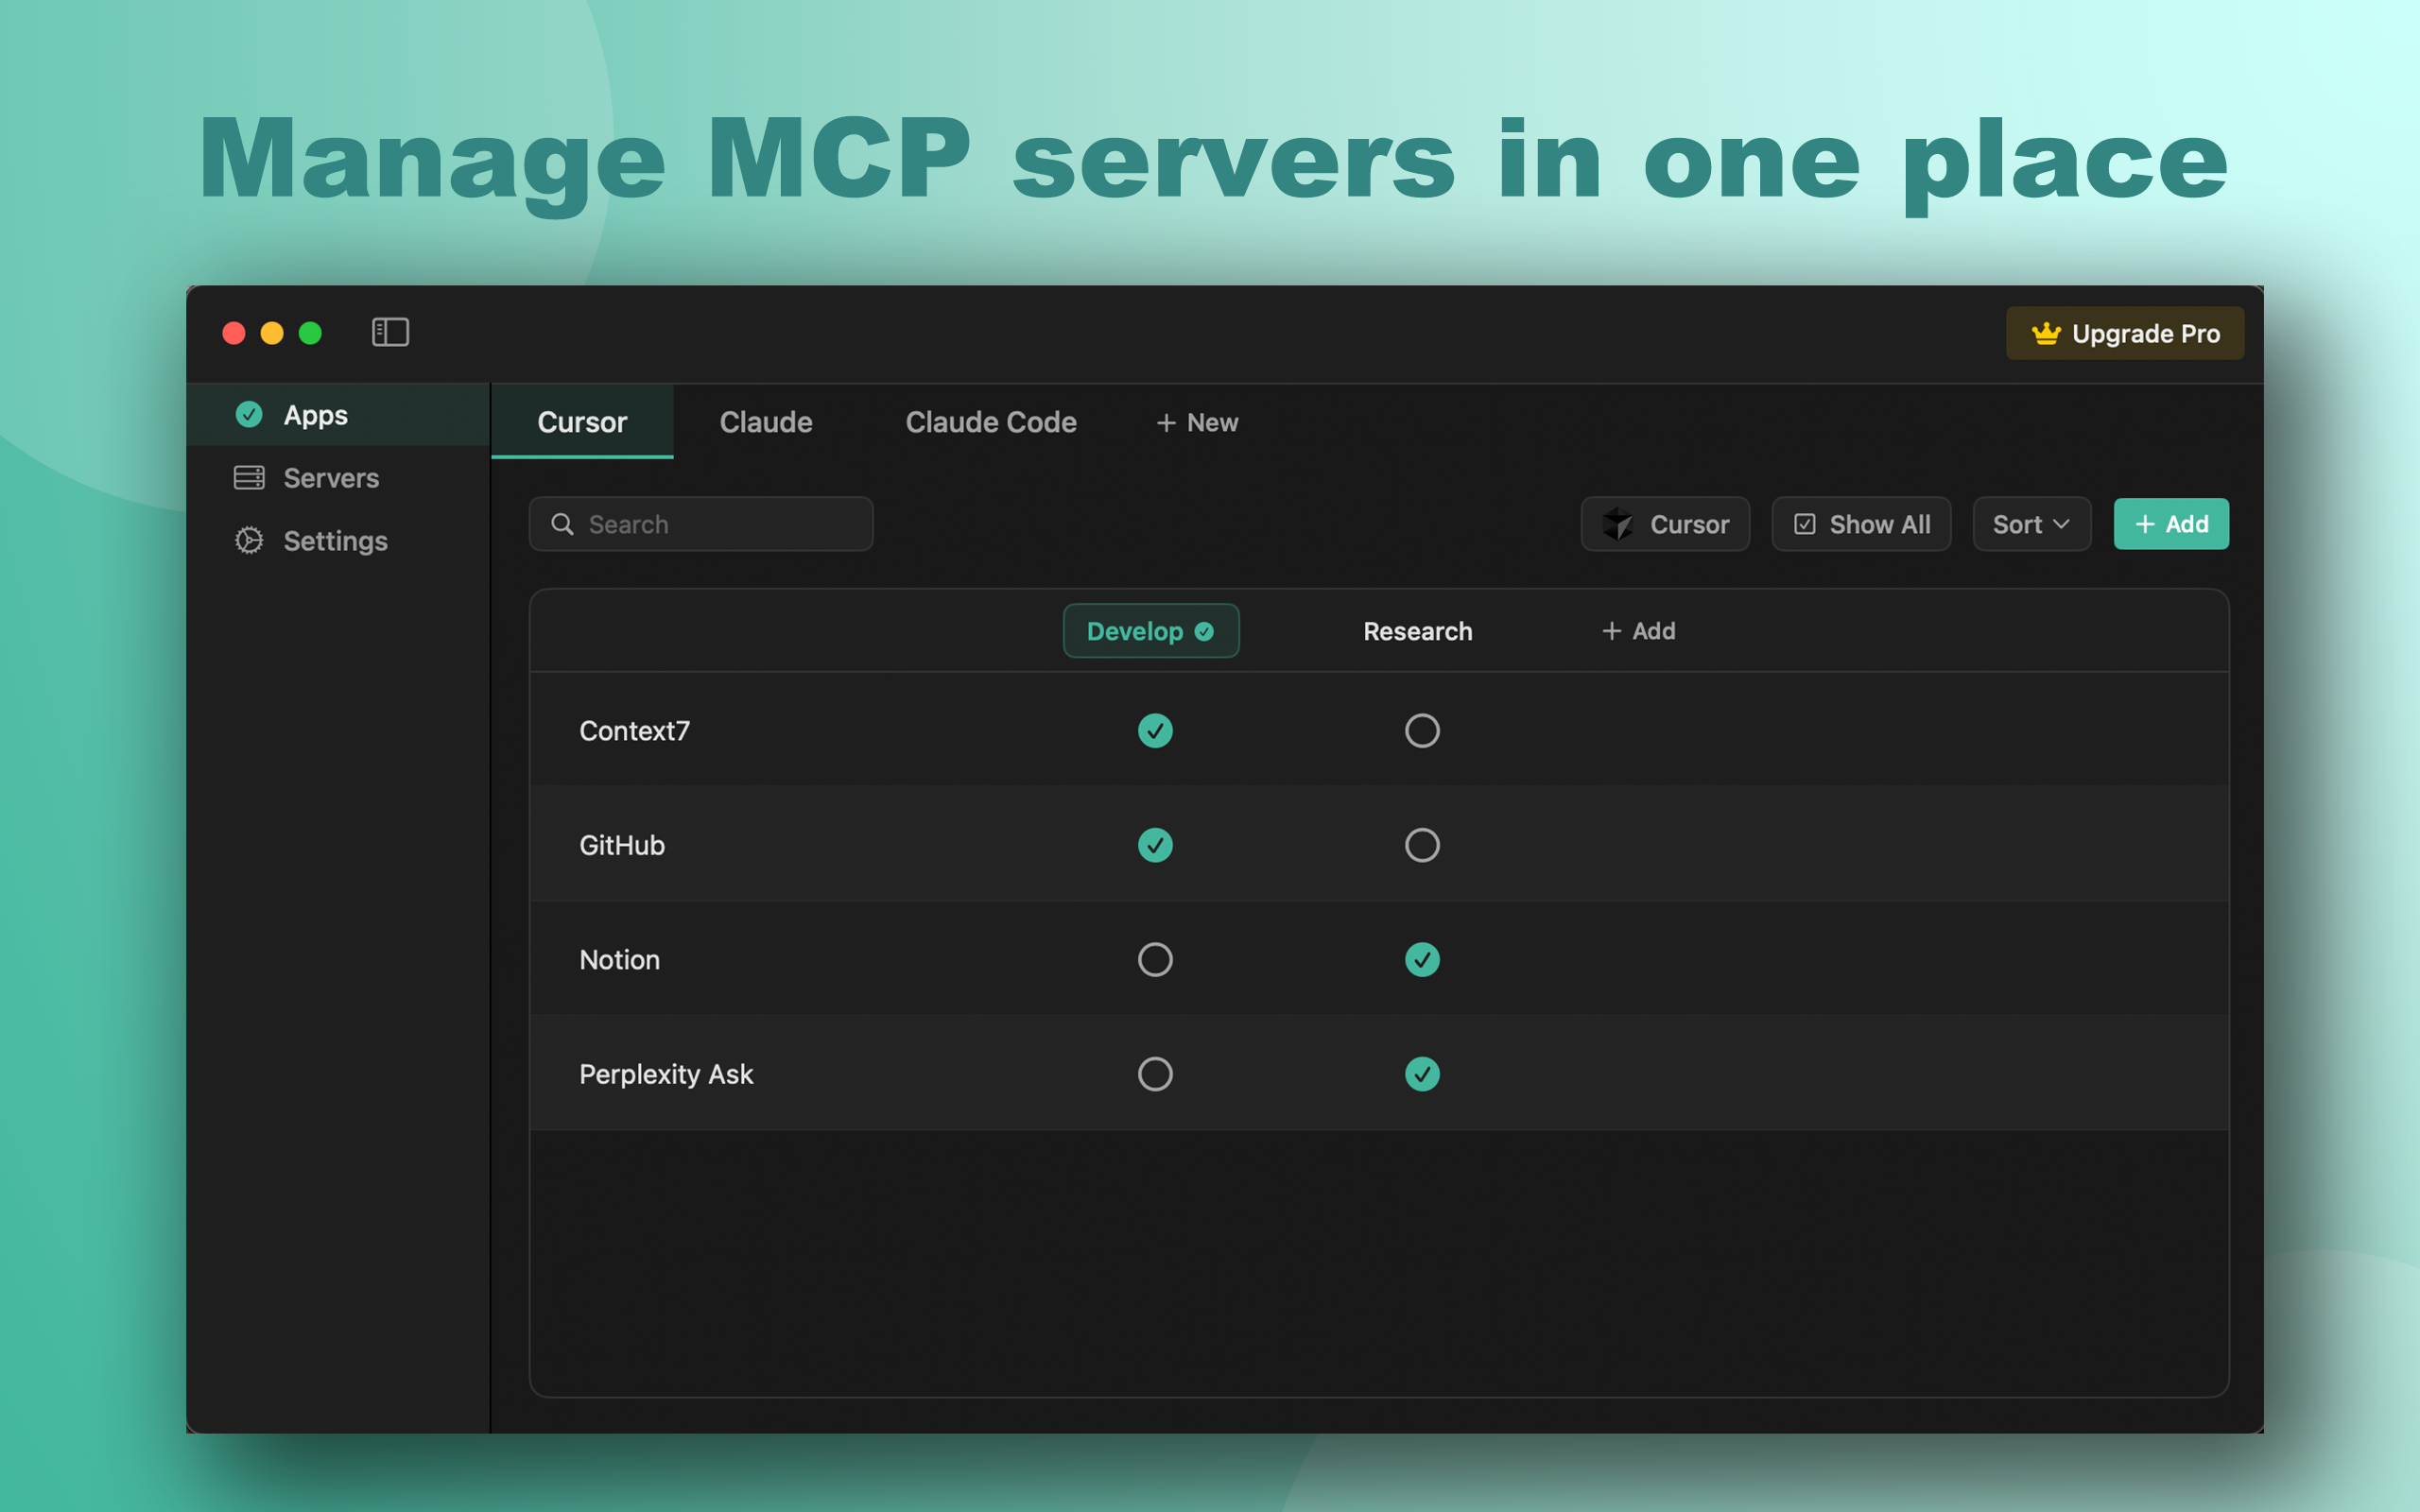Click the Servers list icon in sidebar

(249, 478)
